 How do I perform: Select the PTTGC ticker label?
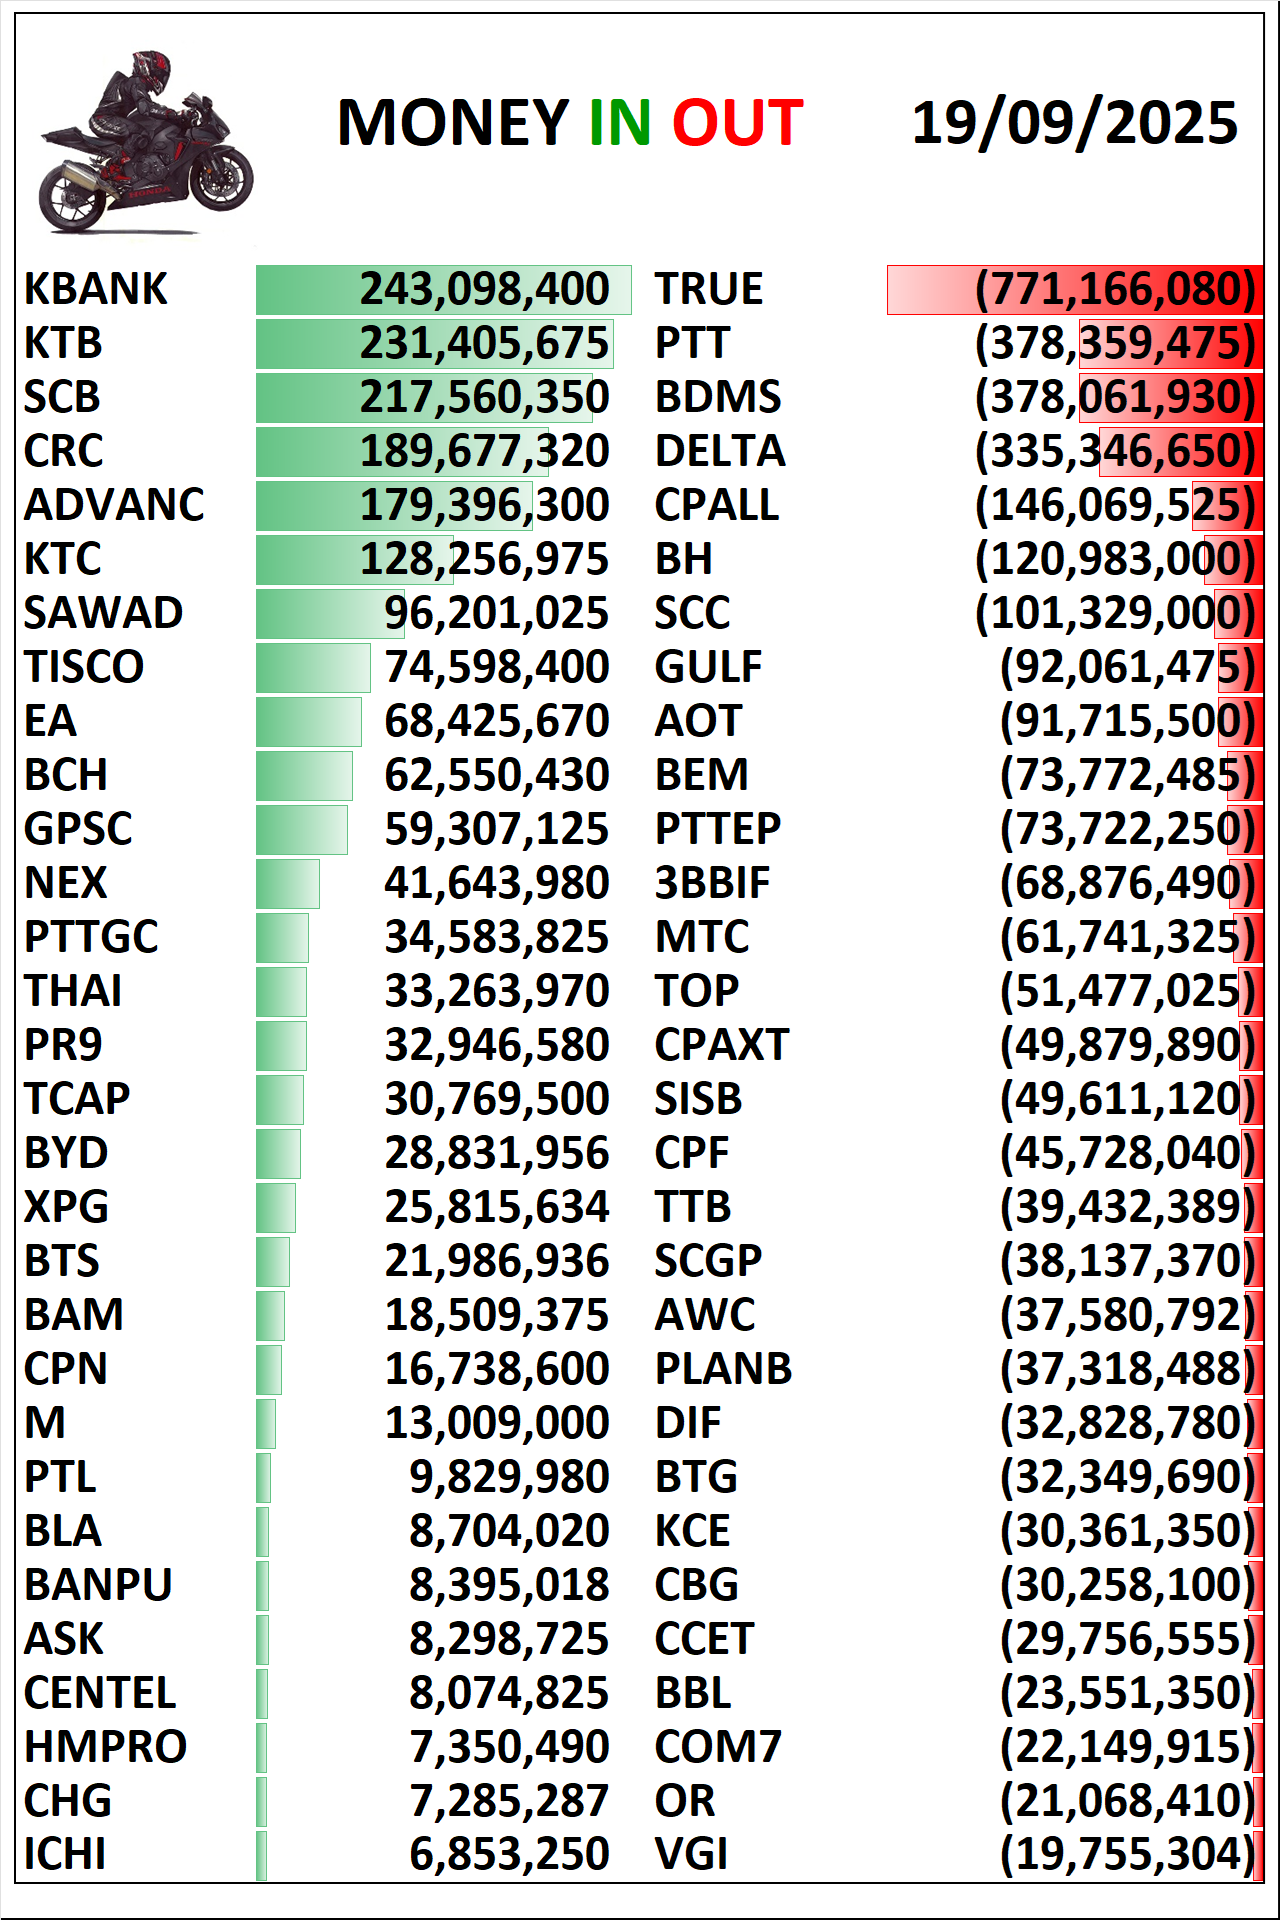tap(91, 937)
